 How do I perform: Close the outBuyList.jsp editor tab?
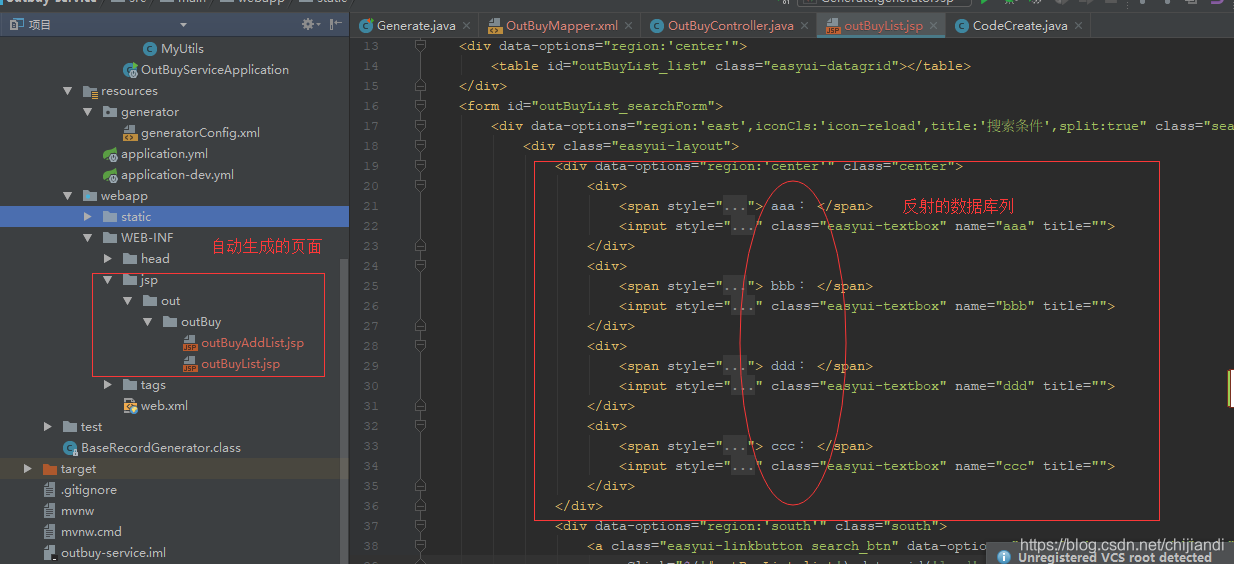[934, 26]
